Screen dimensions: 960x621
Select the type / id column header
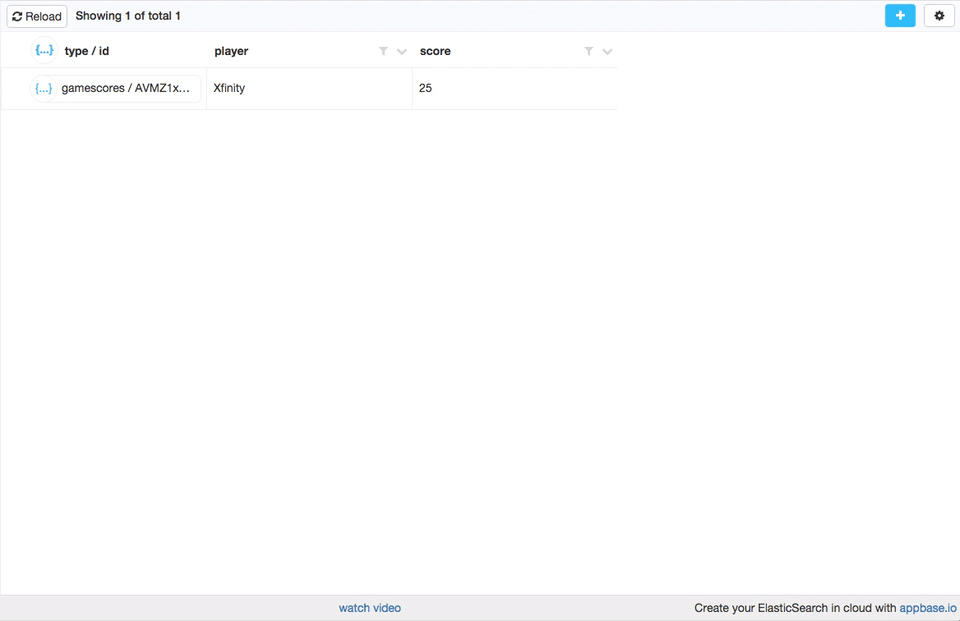pyautogui.click(x=87, y=51)
